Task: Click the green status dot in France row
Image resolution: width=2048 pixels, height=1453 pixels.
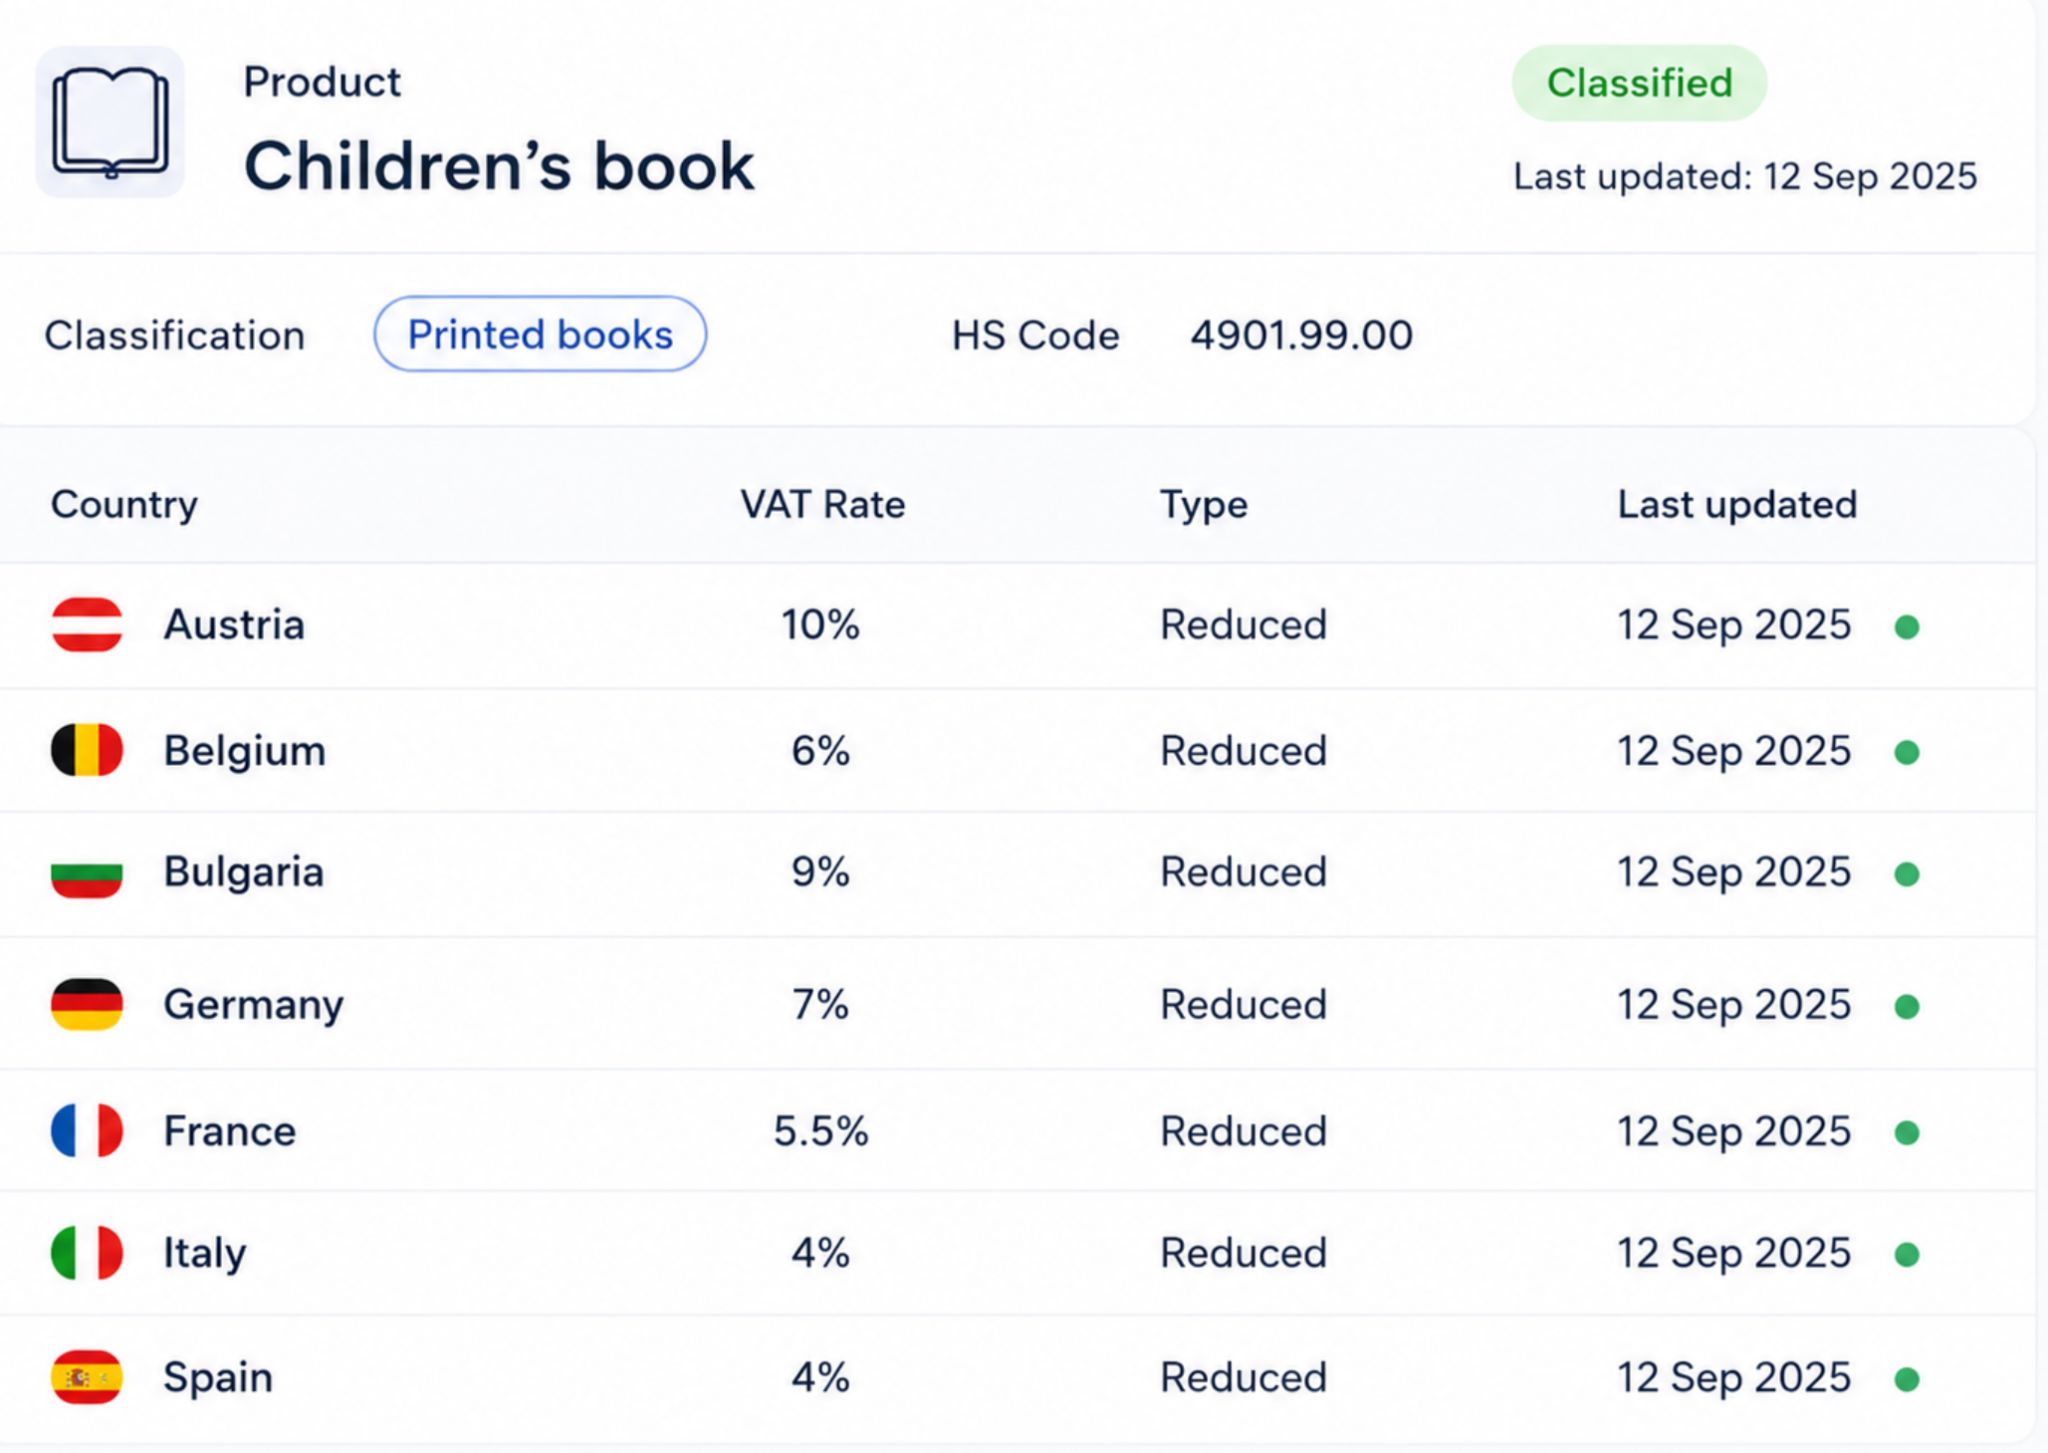Action: click(x=1907, y=1133)
